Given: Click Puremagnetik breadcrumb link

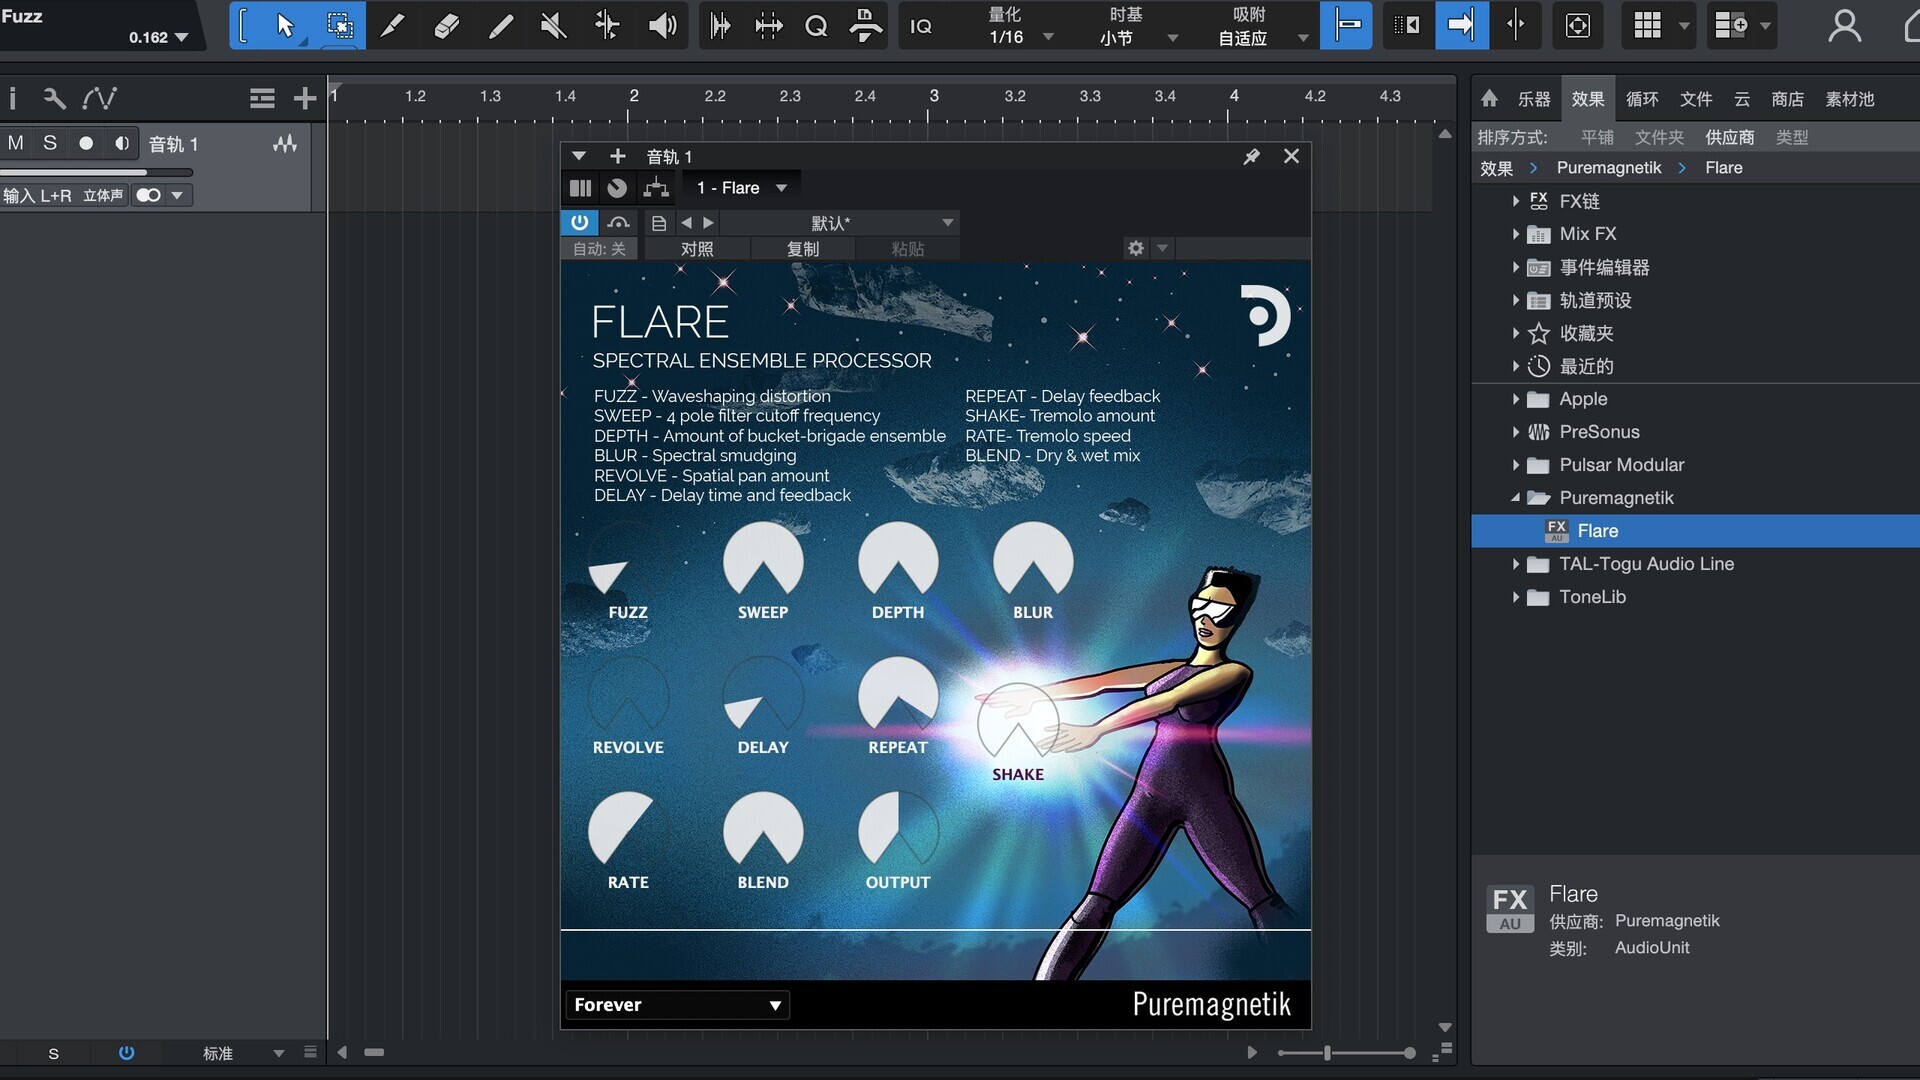Looking at the screenshot, I should click(x=1608, y=168).
